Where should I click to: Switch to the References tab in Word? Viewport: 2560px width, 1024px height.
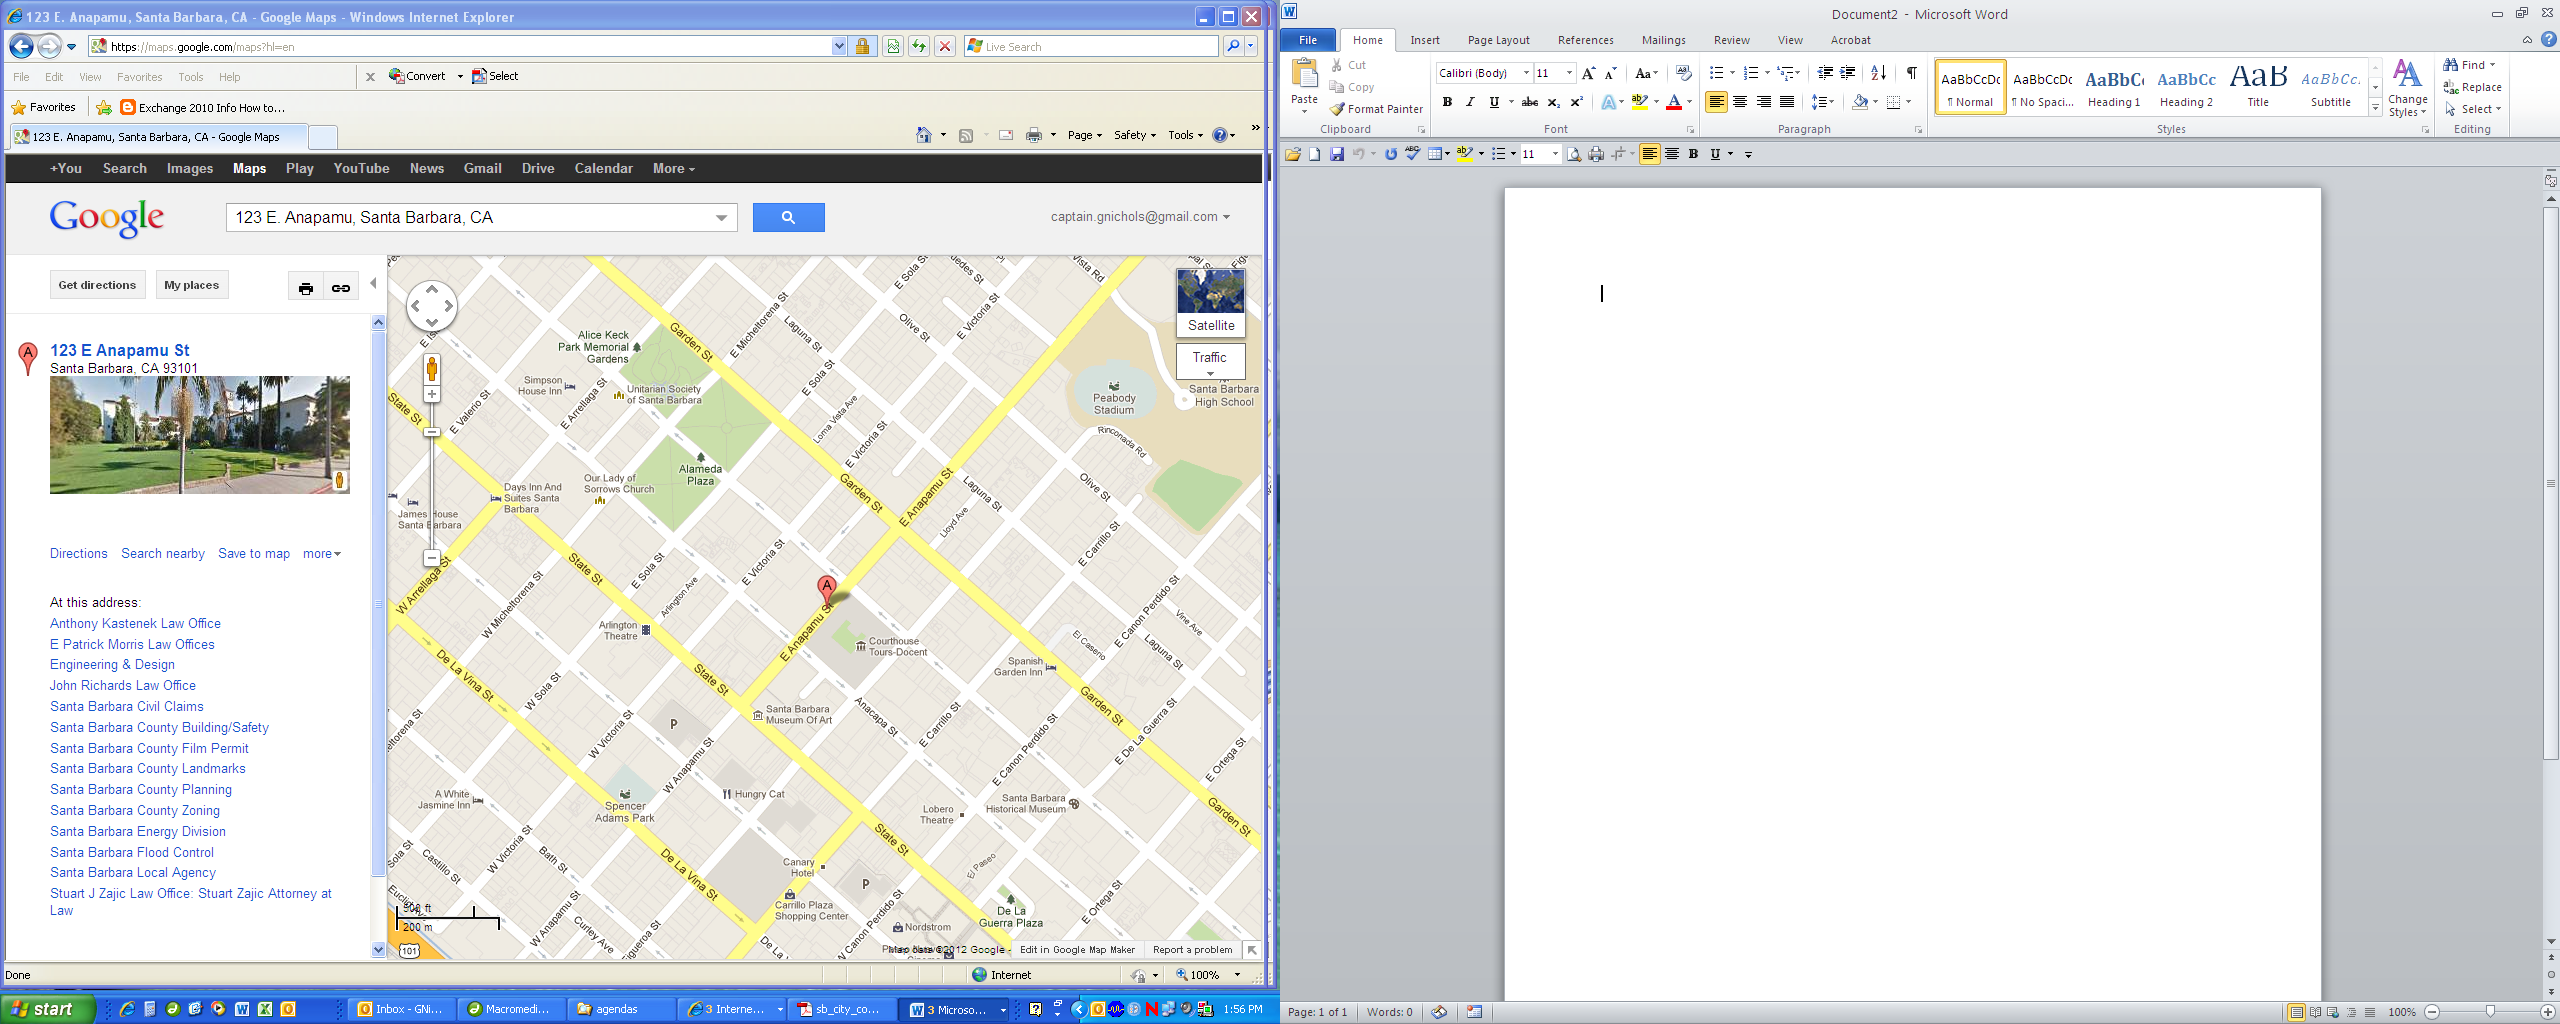click(x=1585, y=40)
